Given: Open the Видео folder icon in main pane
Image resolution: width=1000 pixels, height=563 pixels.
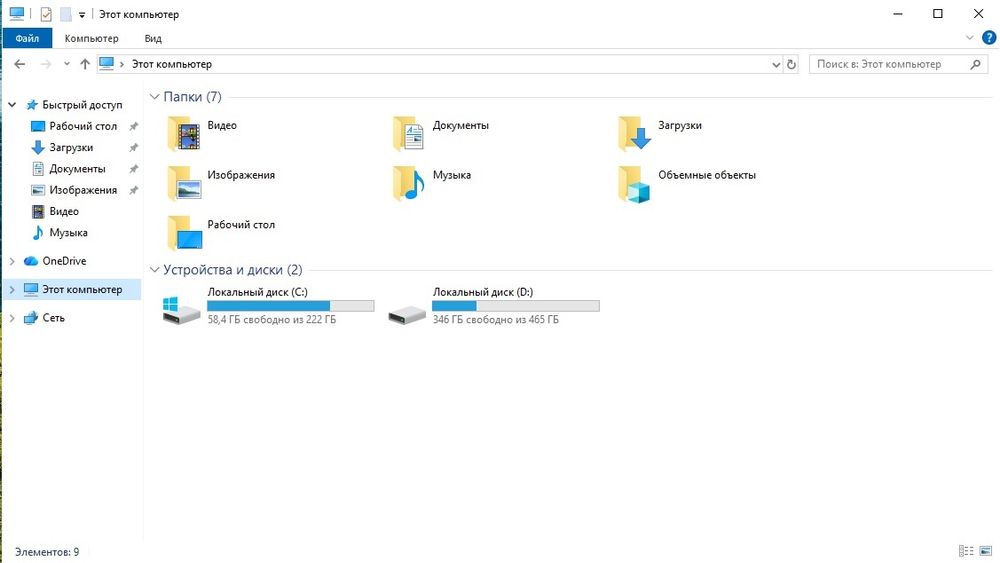Looking at the screenshot, I should coord(184,133).
